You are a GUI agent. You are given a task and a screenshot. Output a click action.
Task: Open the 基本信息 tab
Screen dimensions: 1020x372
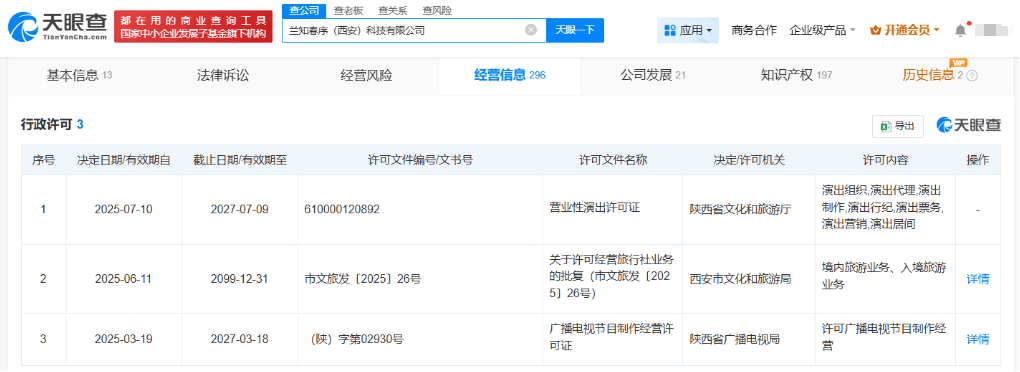[79, 75]
